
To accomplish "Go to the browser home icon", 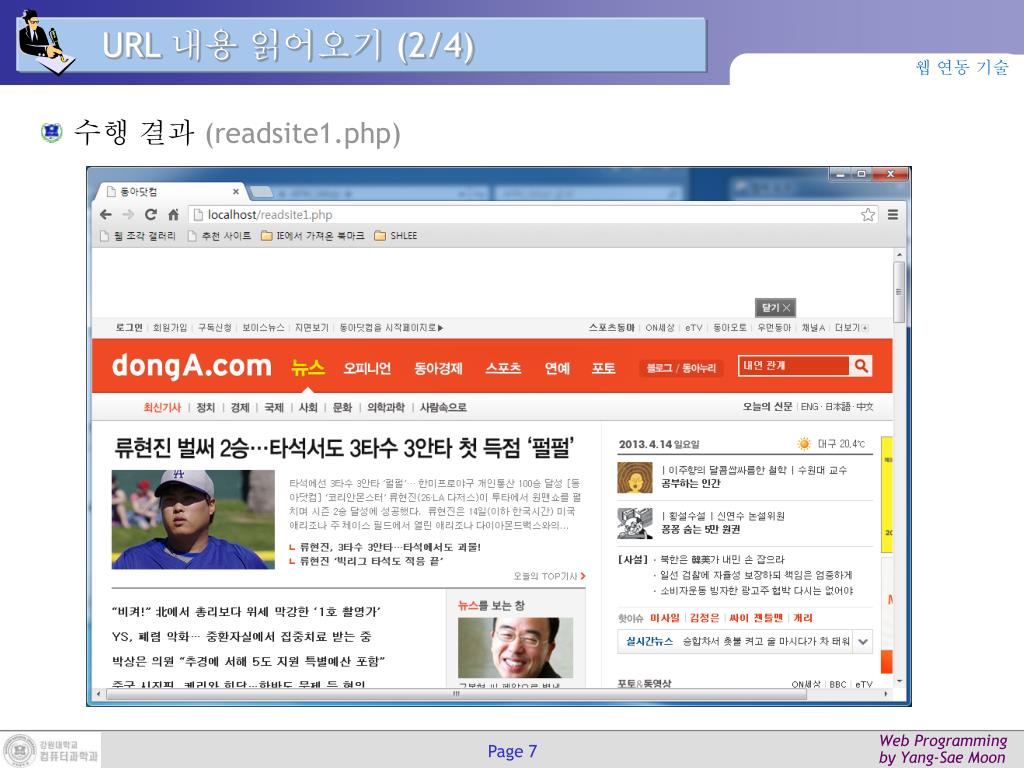I will [x=173, y=214].
